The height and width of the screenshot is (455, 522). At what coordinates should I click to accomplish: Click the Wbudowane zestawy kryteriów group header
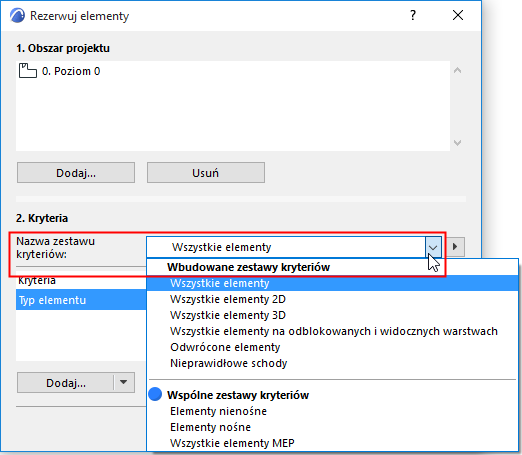[248, 267]
